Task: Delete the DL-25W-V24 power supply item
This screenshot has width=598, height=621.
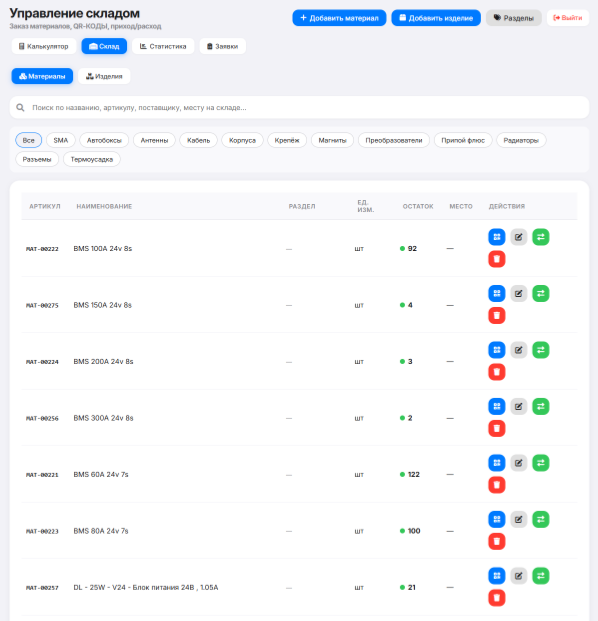Action: coord(497,598)
